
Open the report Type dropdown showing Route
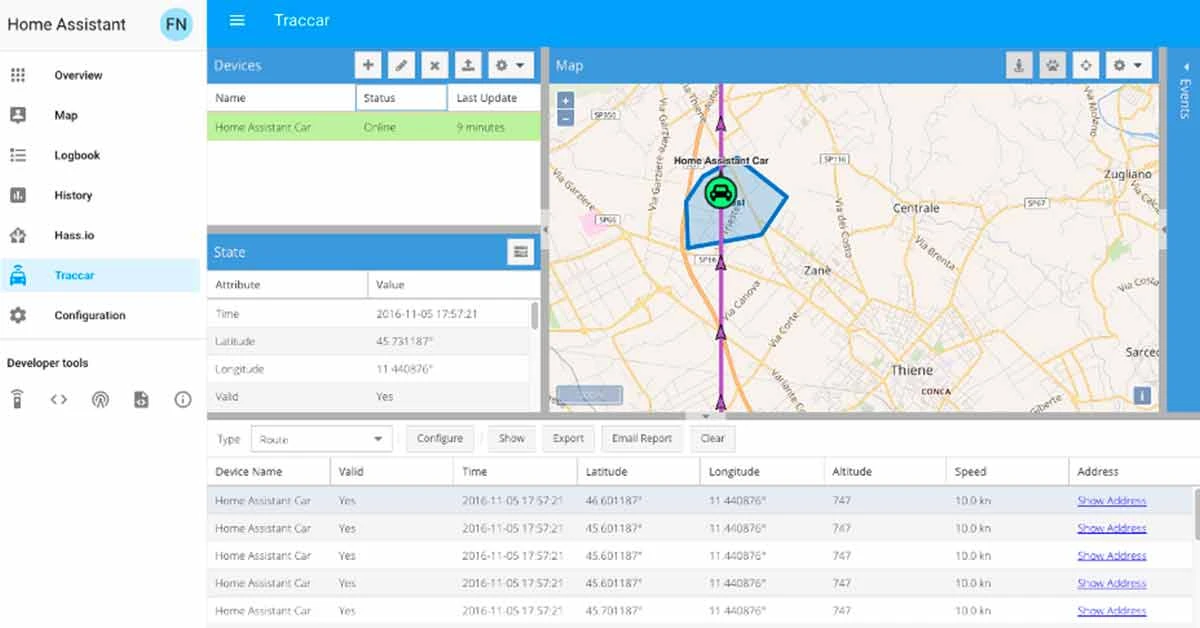[x=320, y=438]
